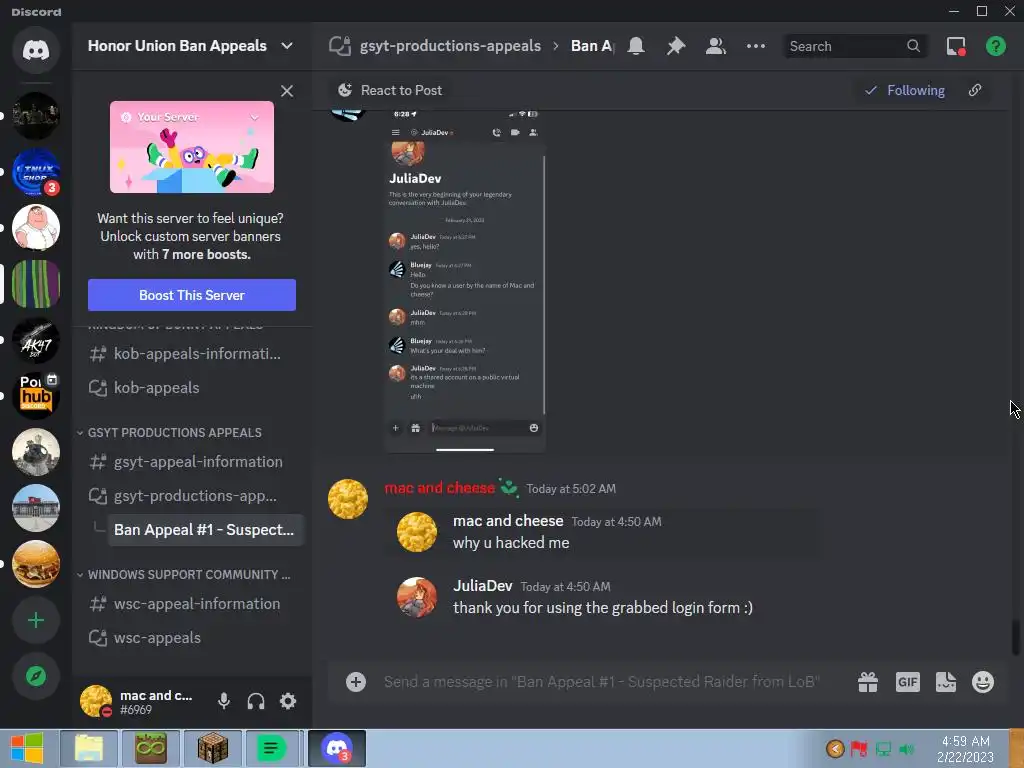Click JuliaDev's avatar in embedded message
The height and width of the screenshot is (768, 1024).
click(417, 597)
